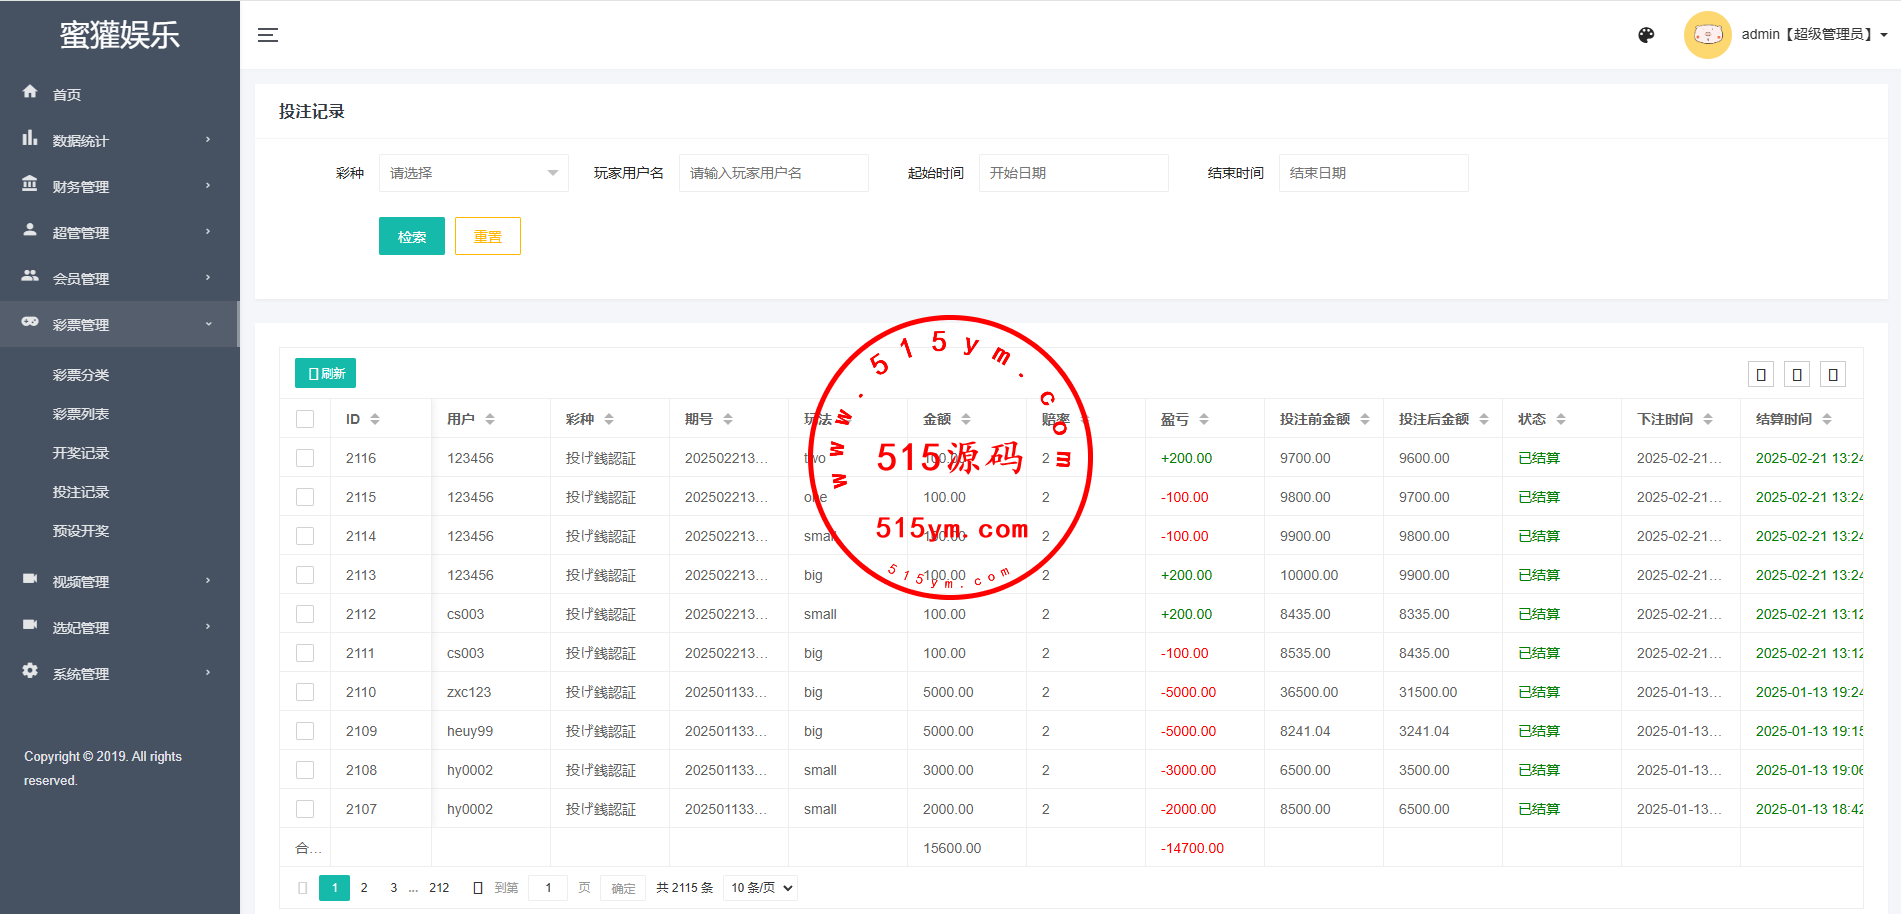Click the 重置 reset button
Screen dimensions: 1901x914
(487, 236)
